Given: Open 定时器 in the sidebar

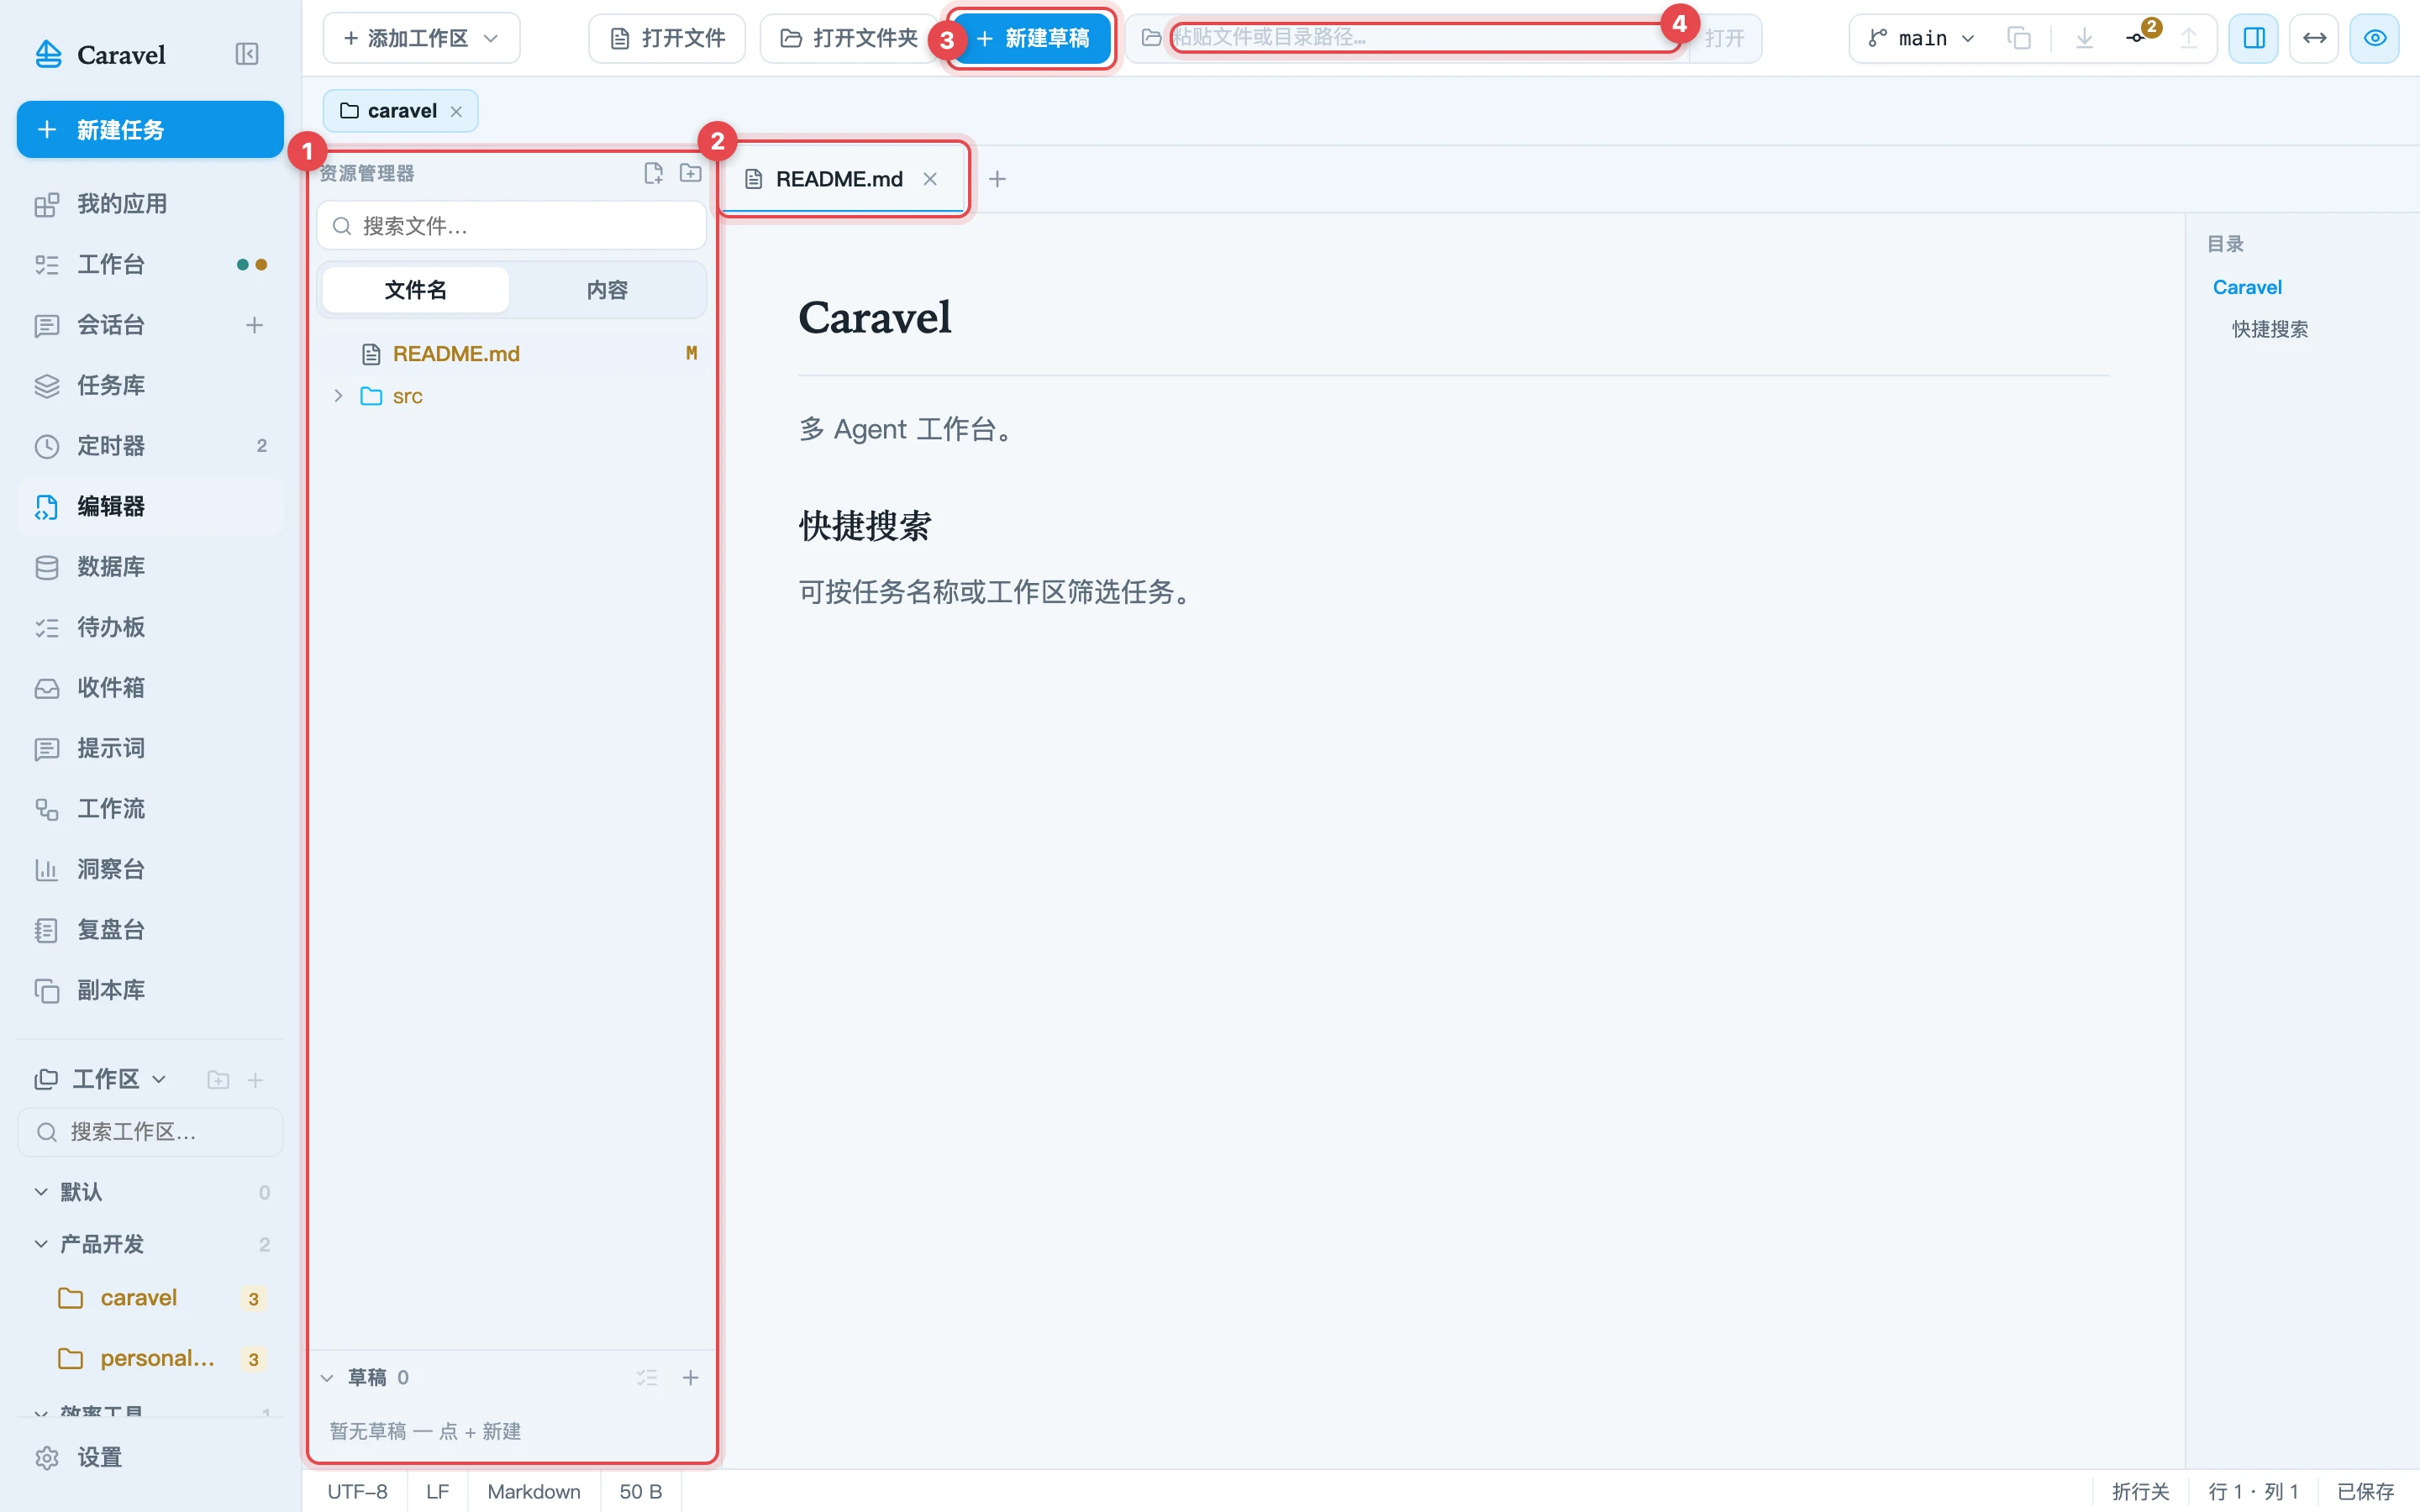Looking at the screenshot, I should (150, 446).
